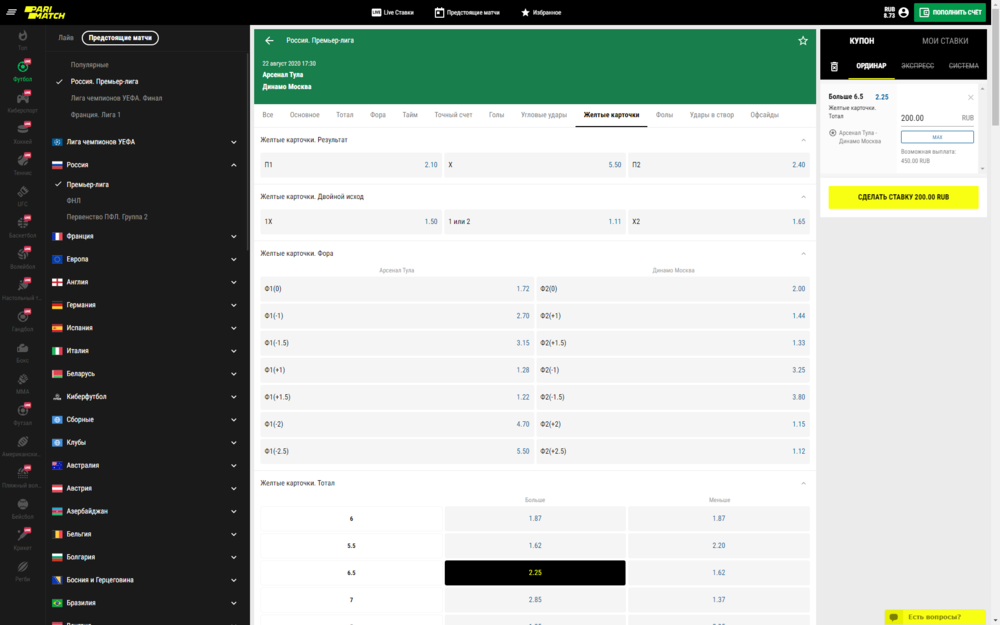
Task: Select Ф2(-1.5) handicap odds 3.80
Action: [x=673, y=397]
